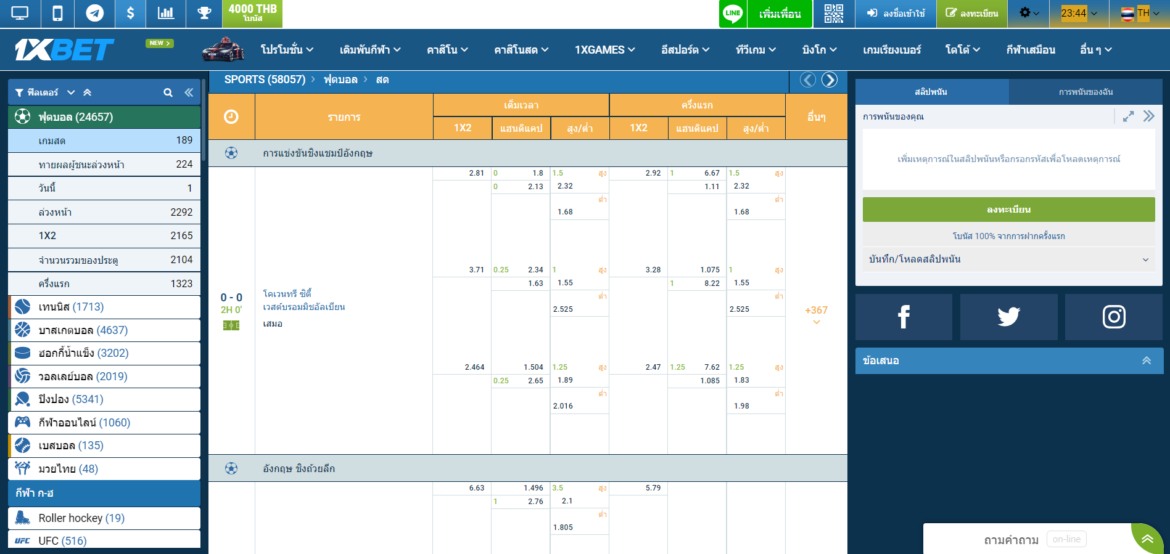Open the อื่น ๆ menu in navigation
Image resolution: width=1170 pixels, height=554 pixels.
coord(1096,50)
